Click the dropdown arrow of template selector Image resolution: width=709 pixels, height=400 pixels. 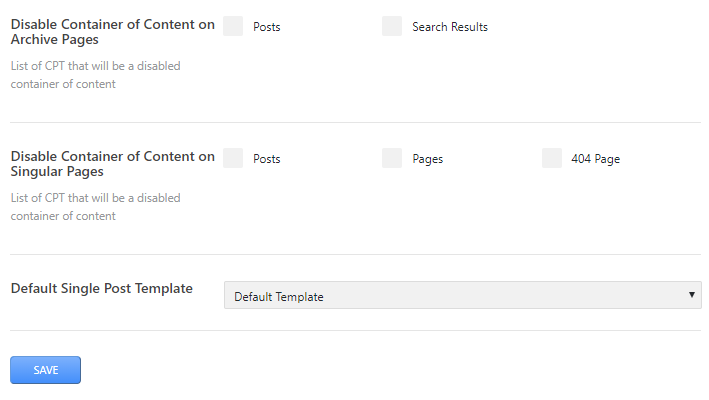click(692, 295)
